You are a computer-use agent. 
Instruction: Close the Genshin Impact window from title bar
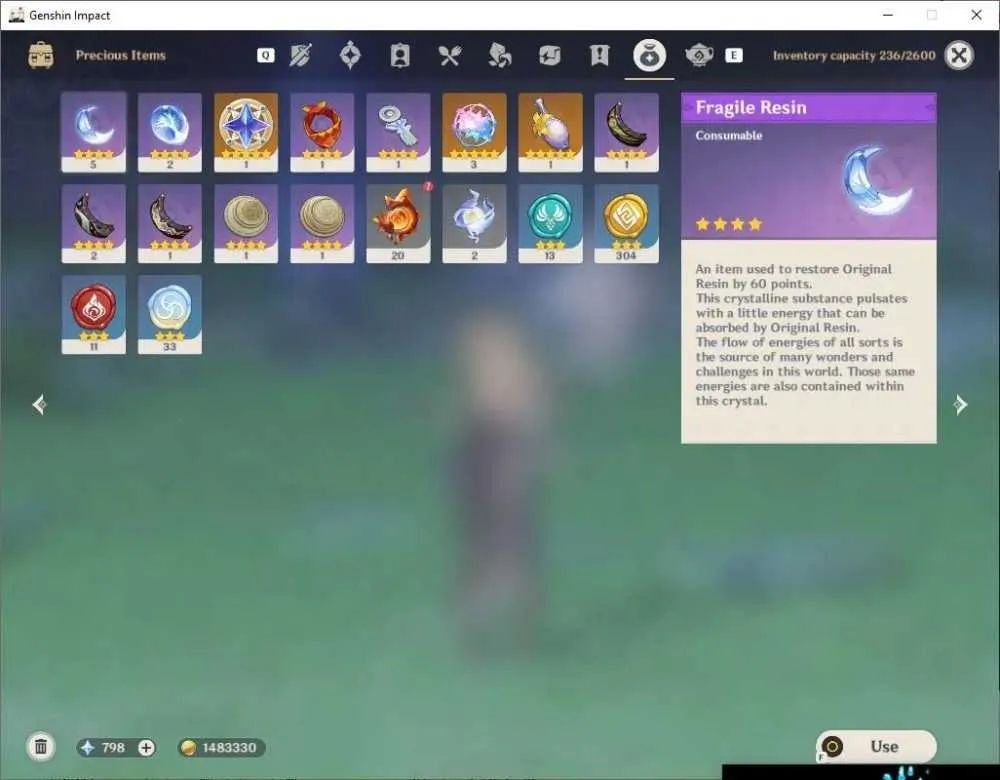tap(976, 15)
